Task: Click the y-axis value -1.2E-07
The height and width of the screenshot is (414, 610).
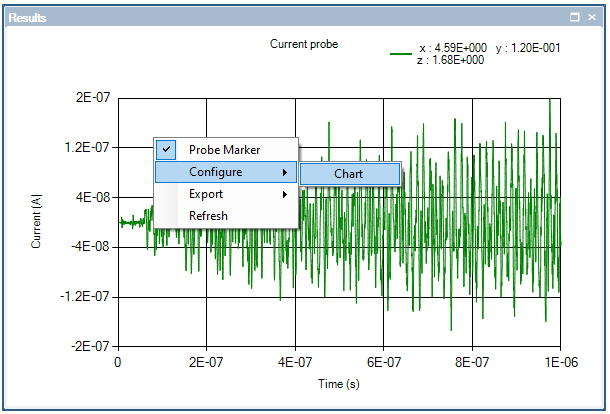Action: [85, 296]
